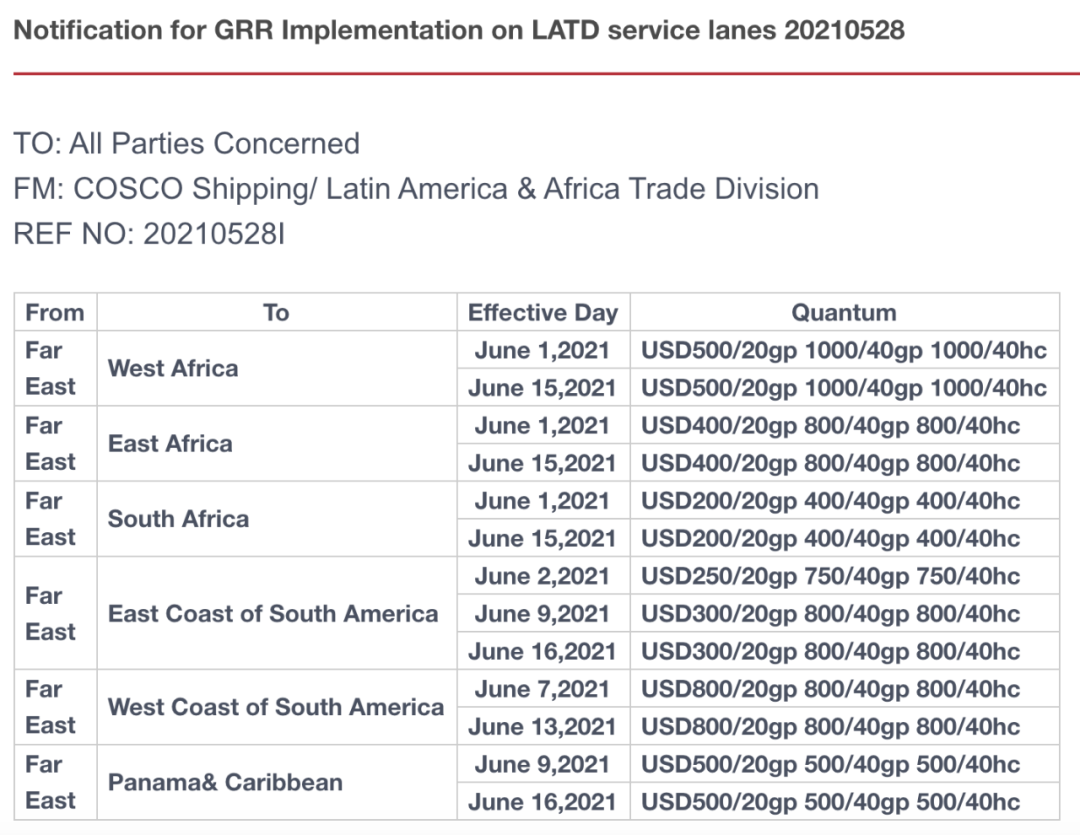Click the COSCO Shipping sender line
The width and height of the screenshot is (1080, 835).
tap(416, 189)
